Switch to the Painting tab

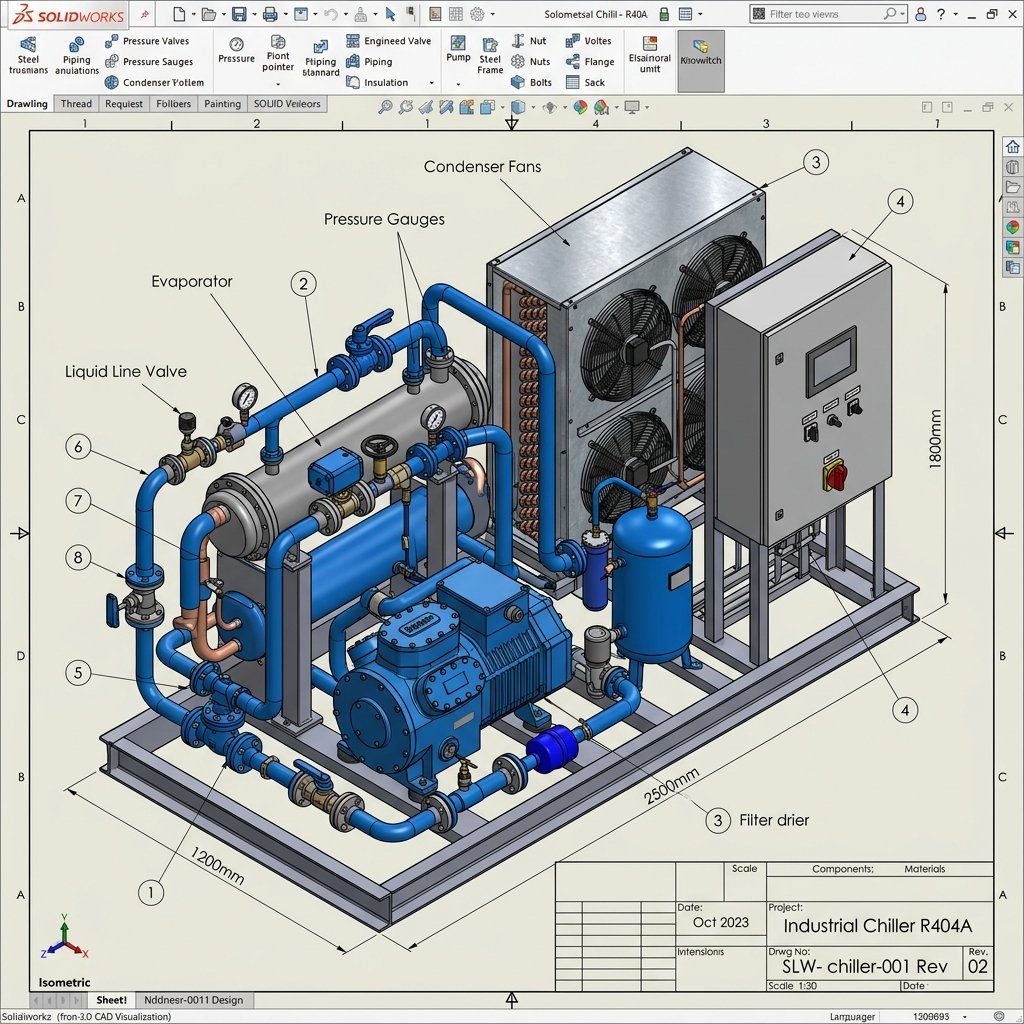(x=223, y=104)
